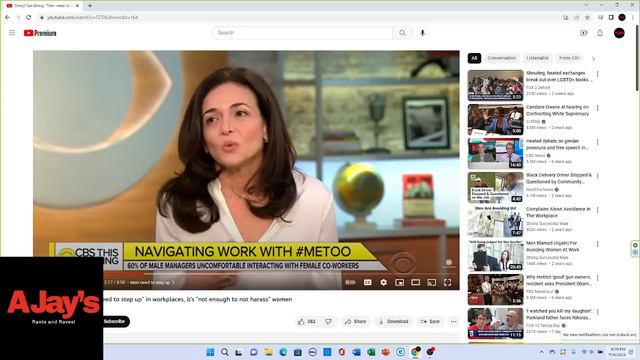The image size is (640, 360).
Task: Select the All filter chip
Action: click(x=474, y=58)
